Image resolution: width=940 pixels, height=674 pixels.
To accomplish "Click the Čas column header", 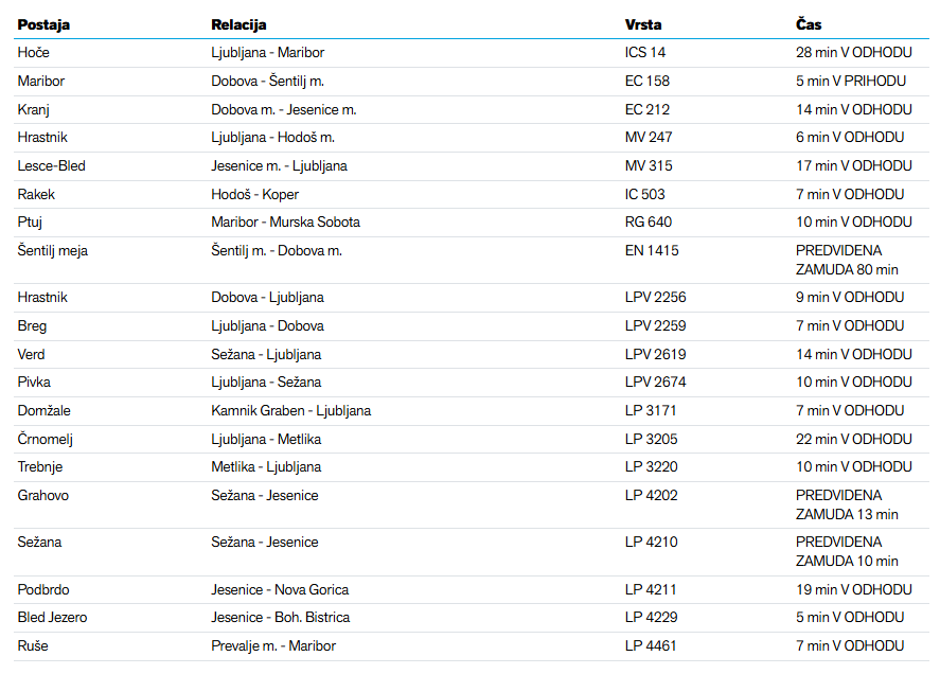I will 808,24.
